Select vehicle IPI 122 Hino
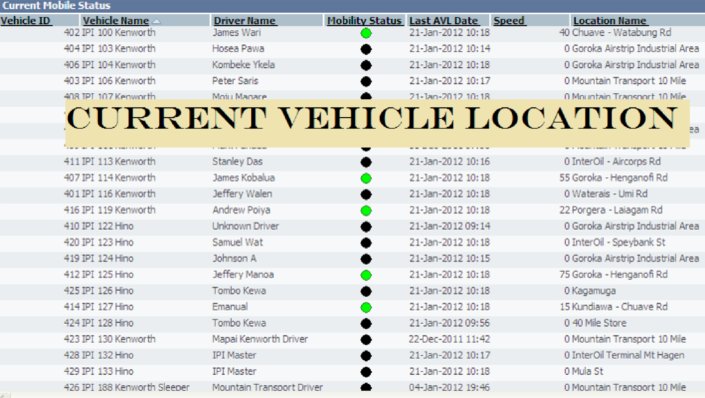 (x=108, y=226)
